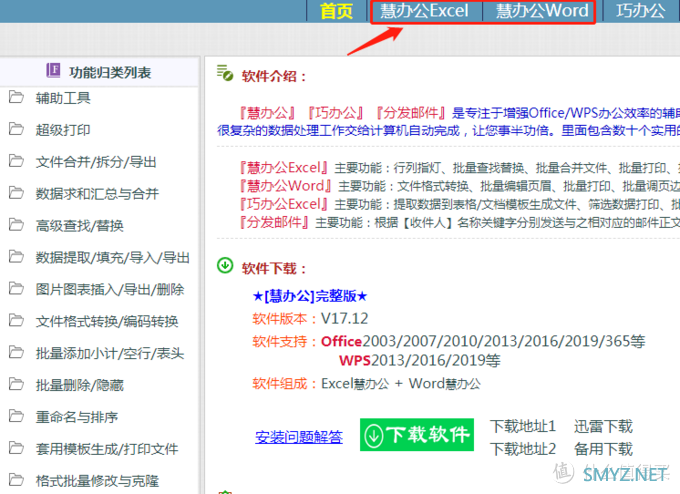680x494 pixels.
Task: Click the 功能归类列表 header text
Action: pyautogui.click(x=110, y=72)
